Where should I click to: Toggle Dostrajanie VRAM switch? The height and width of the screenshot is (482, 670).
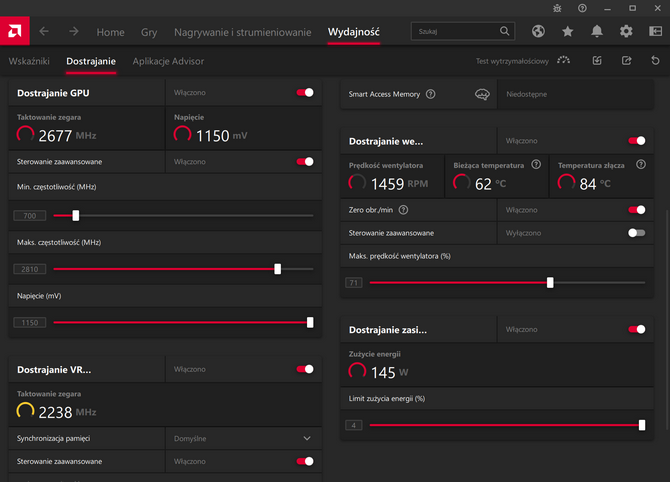point(305,369)
